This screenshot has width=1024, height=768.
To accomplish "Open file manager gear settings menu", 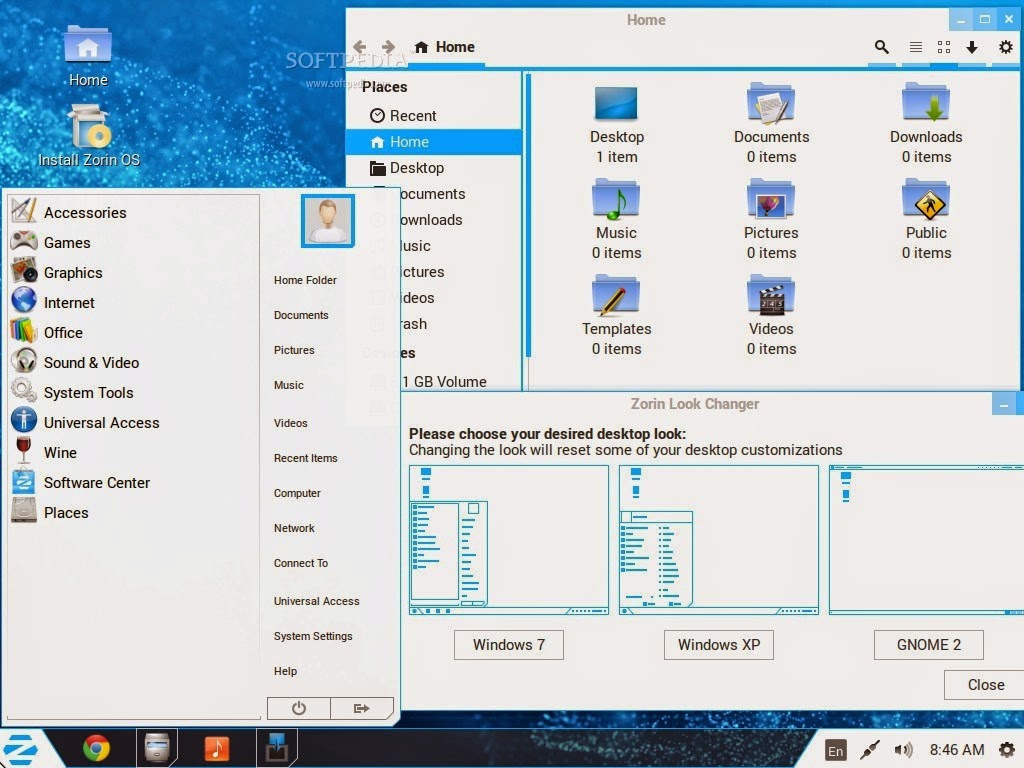I will pyautogui.click(x=1006, y=47).
